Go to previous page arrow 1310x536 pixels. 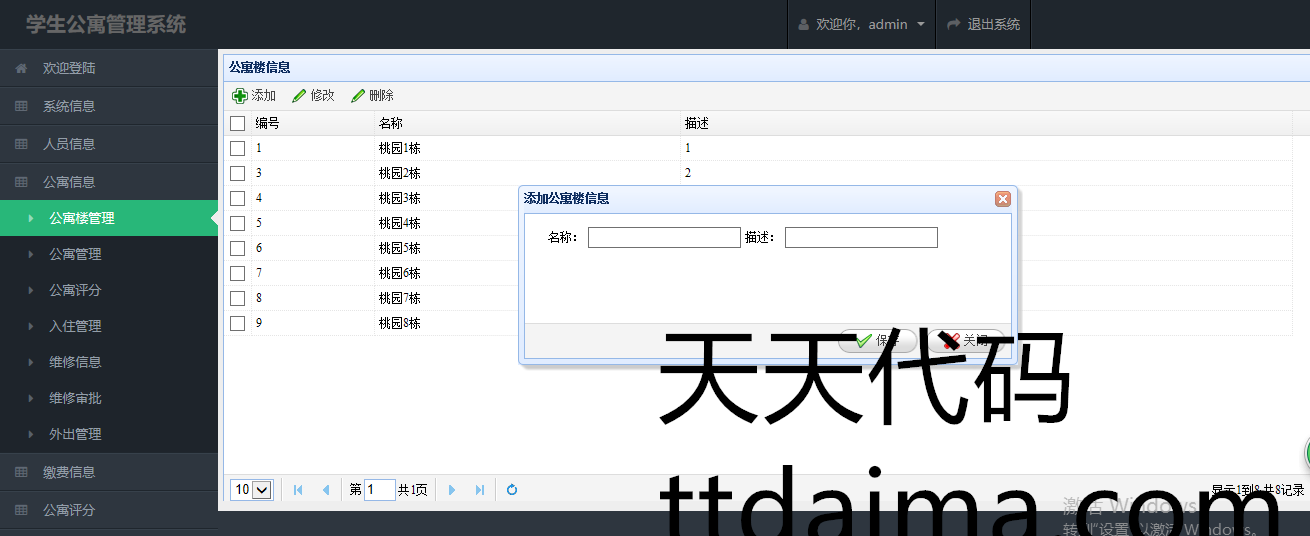click(x=326, y=490)
